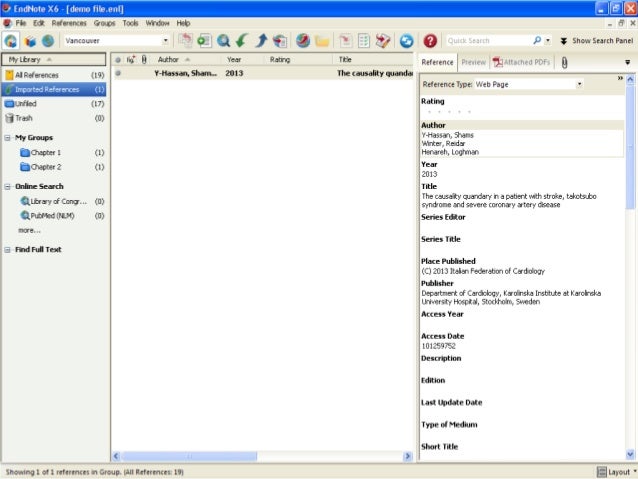Select the All References group
Screen dimensions: 638x479
point(54,75)
